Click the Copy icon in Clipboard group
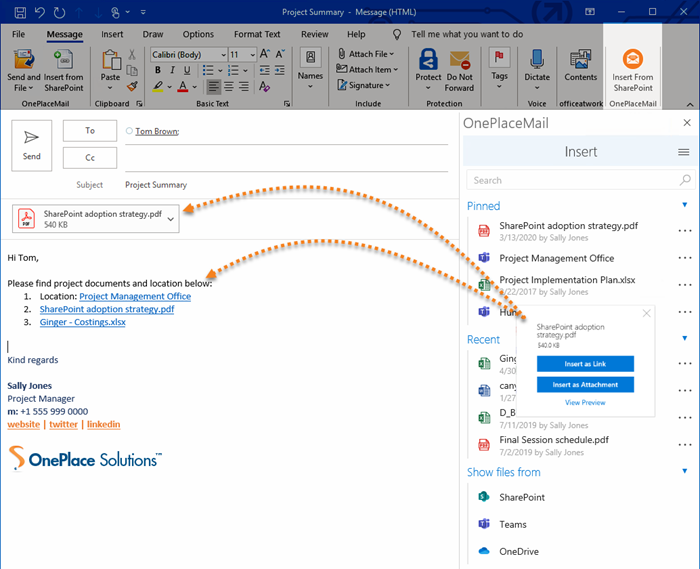This screenshot has height=569, width=700. pos(132,70)
